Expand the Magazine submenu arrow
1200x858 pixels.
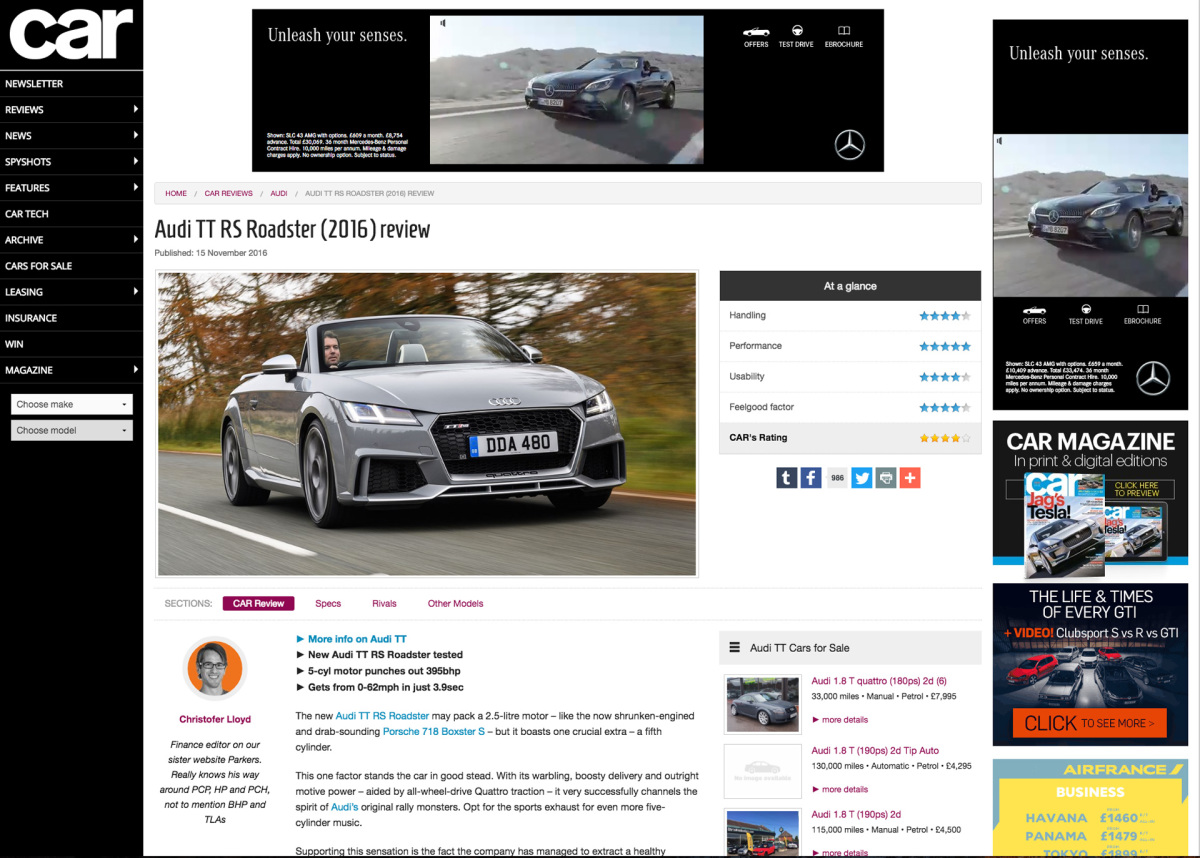click(x=135, y=369)
